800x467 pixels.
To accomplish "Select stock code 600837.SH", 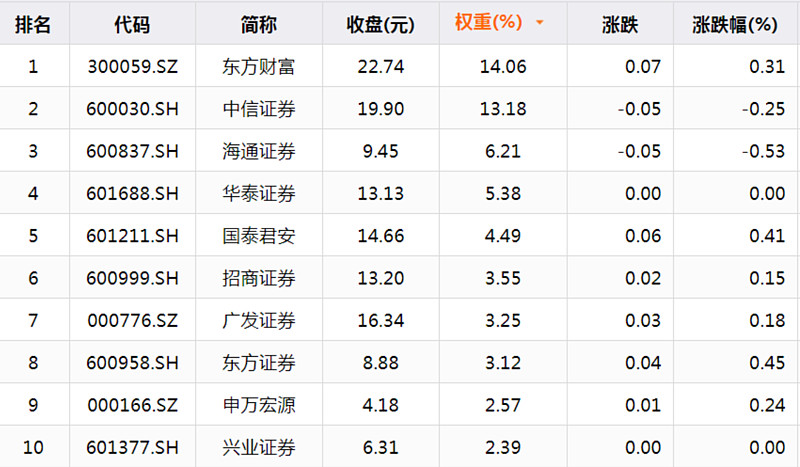I will point(133,152).
